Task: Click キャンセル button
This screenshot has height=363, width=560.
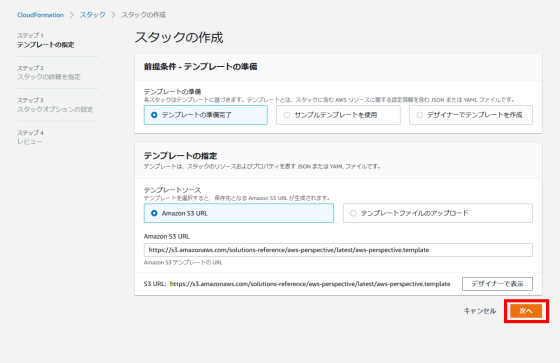Action: pyautogui.click(x=480, y=311)
